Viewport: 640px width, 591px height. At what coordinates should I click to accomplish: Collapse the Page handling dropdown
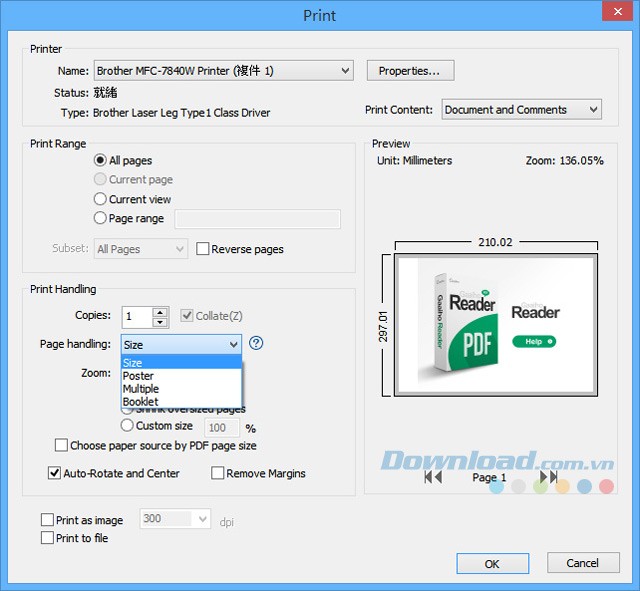(181, 344)
